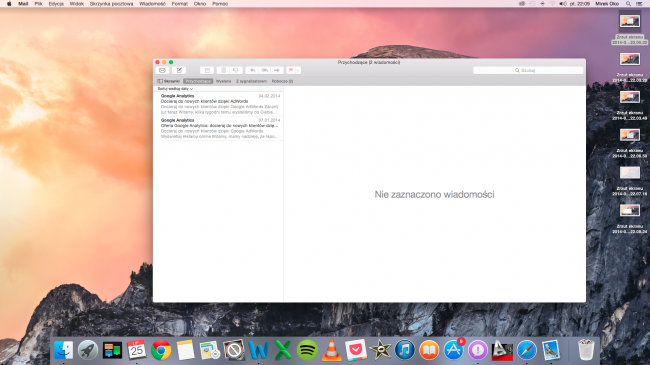This screenshot has height=365, width=650.
Task: Toggle the Skrzynki mailbox list sidebar
Action: point(169,81)
